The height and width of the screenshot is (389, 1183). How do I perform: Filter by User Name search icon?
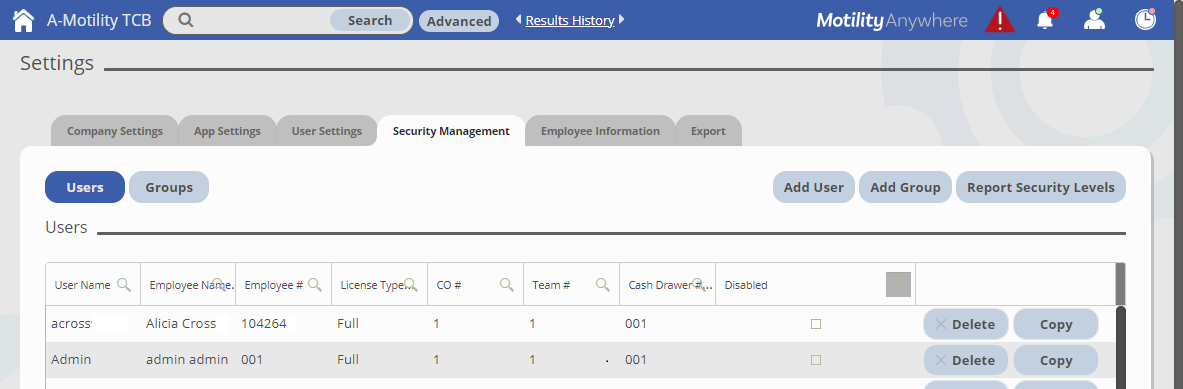124,285
